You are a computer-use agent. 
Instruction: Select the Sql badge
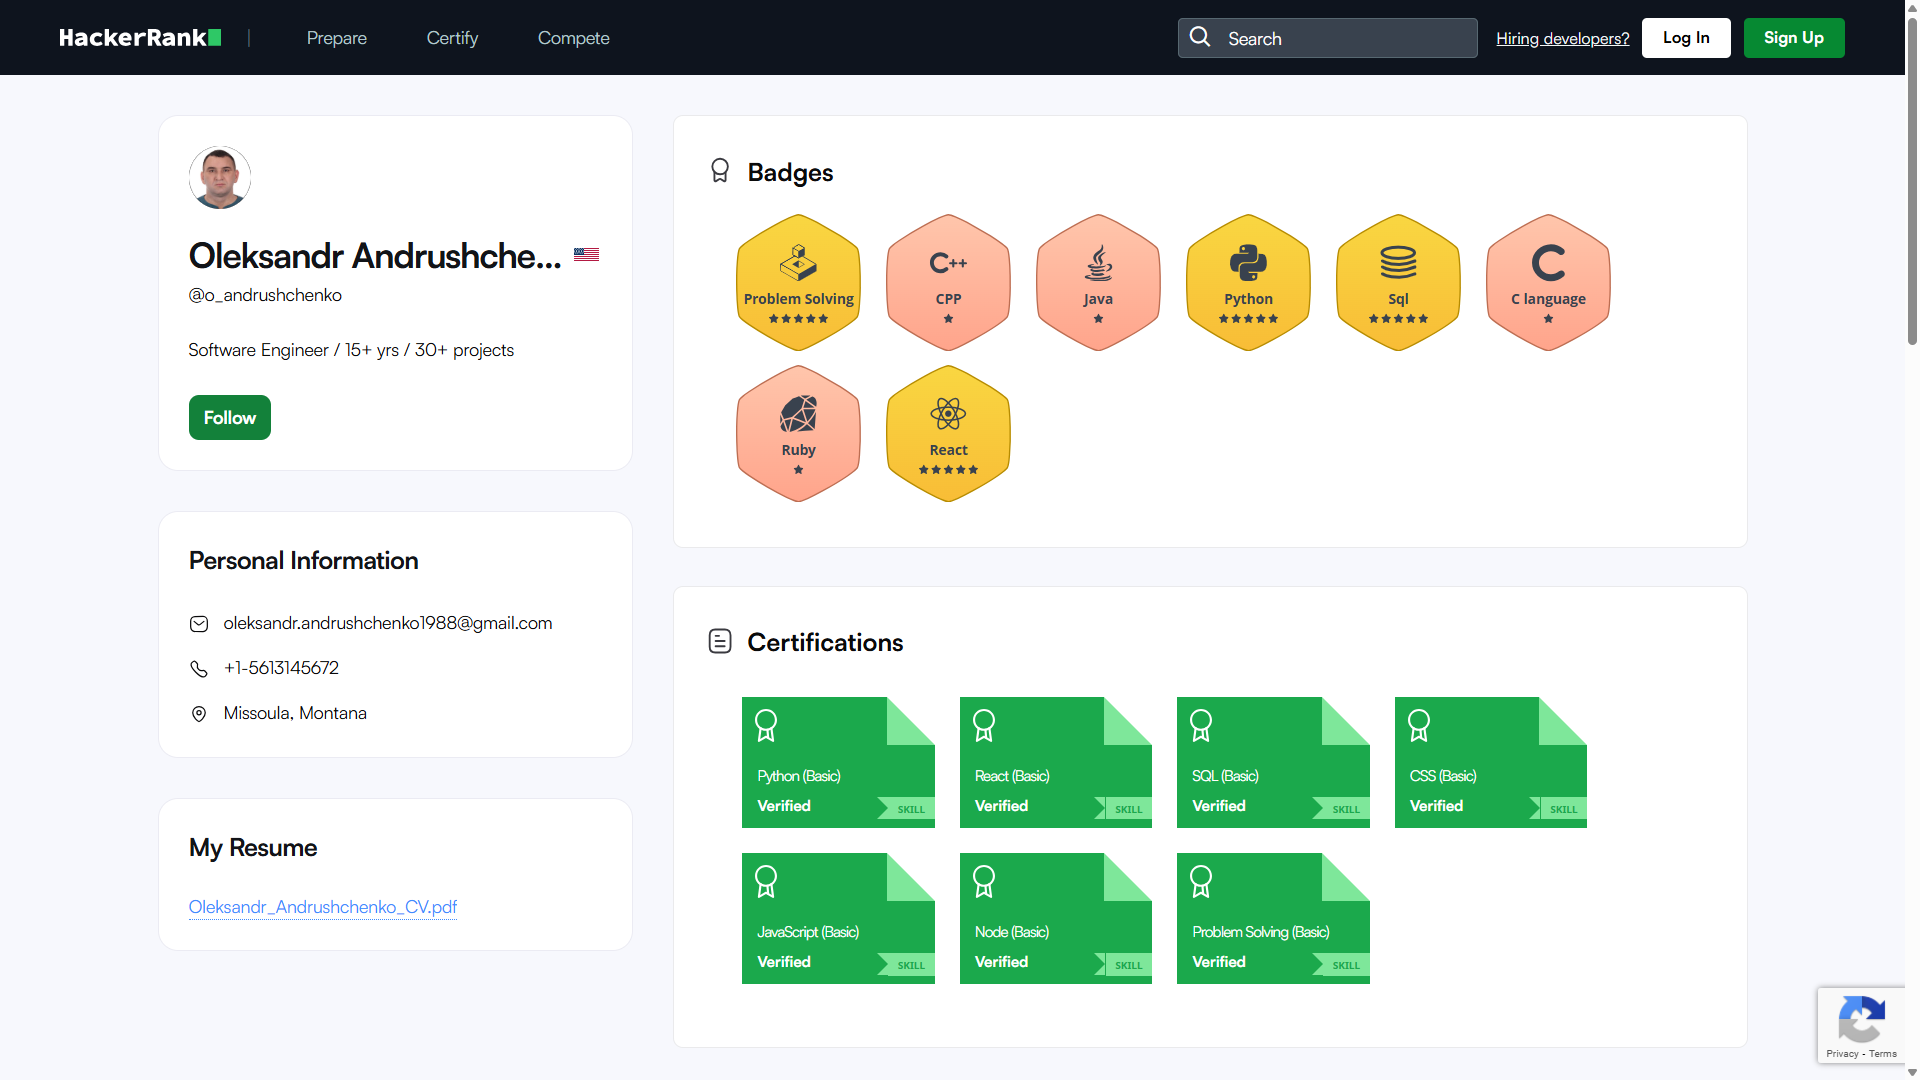point(1397,282)
